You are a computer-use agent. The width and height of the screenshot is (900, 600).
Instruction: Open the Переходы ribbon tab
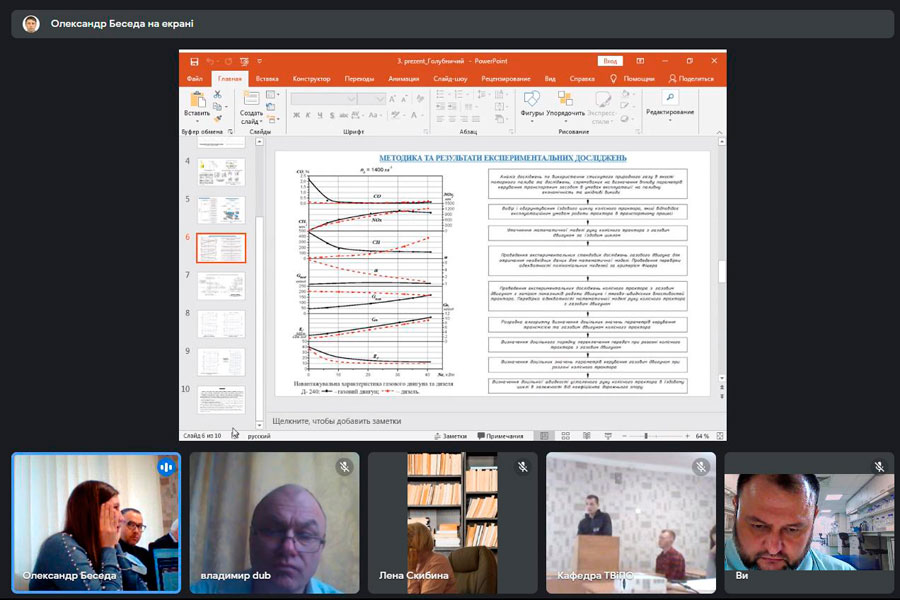(359, 79)
